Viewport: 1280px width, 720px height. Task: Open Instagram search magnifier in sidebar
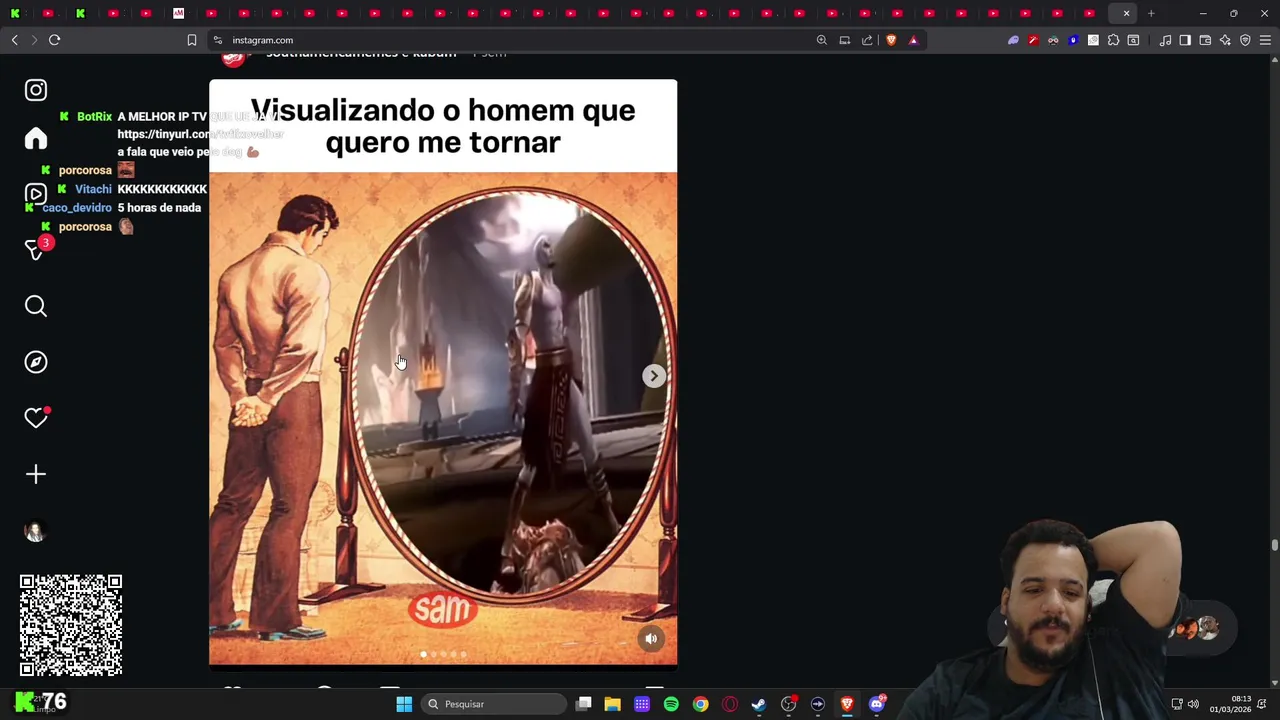coord(36,306)
